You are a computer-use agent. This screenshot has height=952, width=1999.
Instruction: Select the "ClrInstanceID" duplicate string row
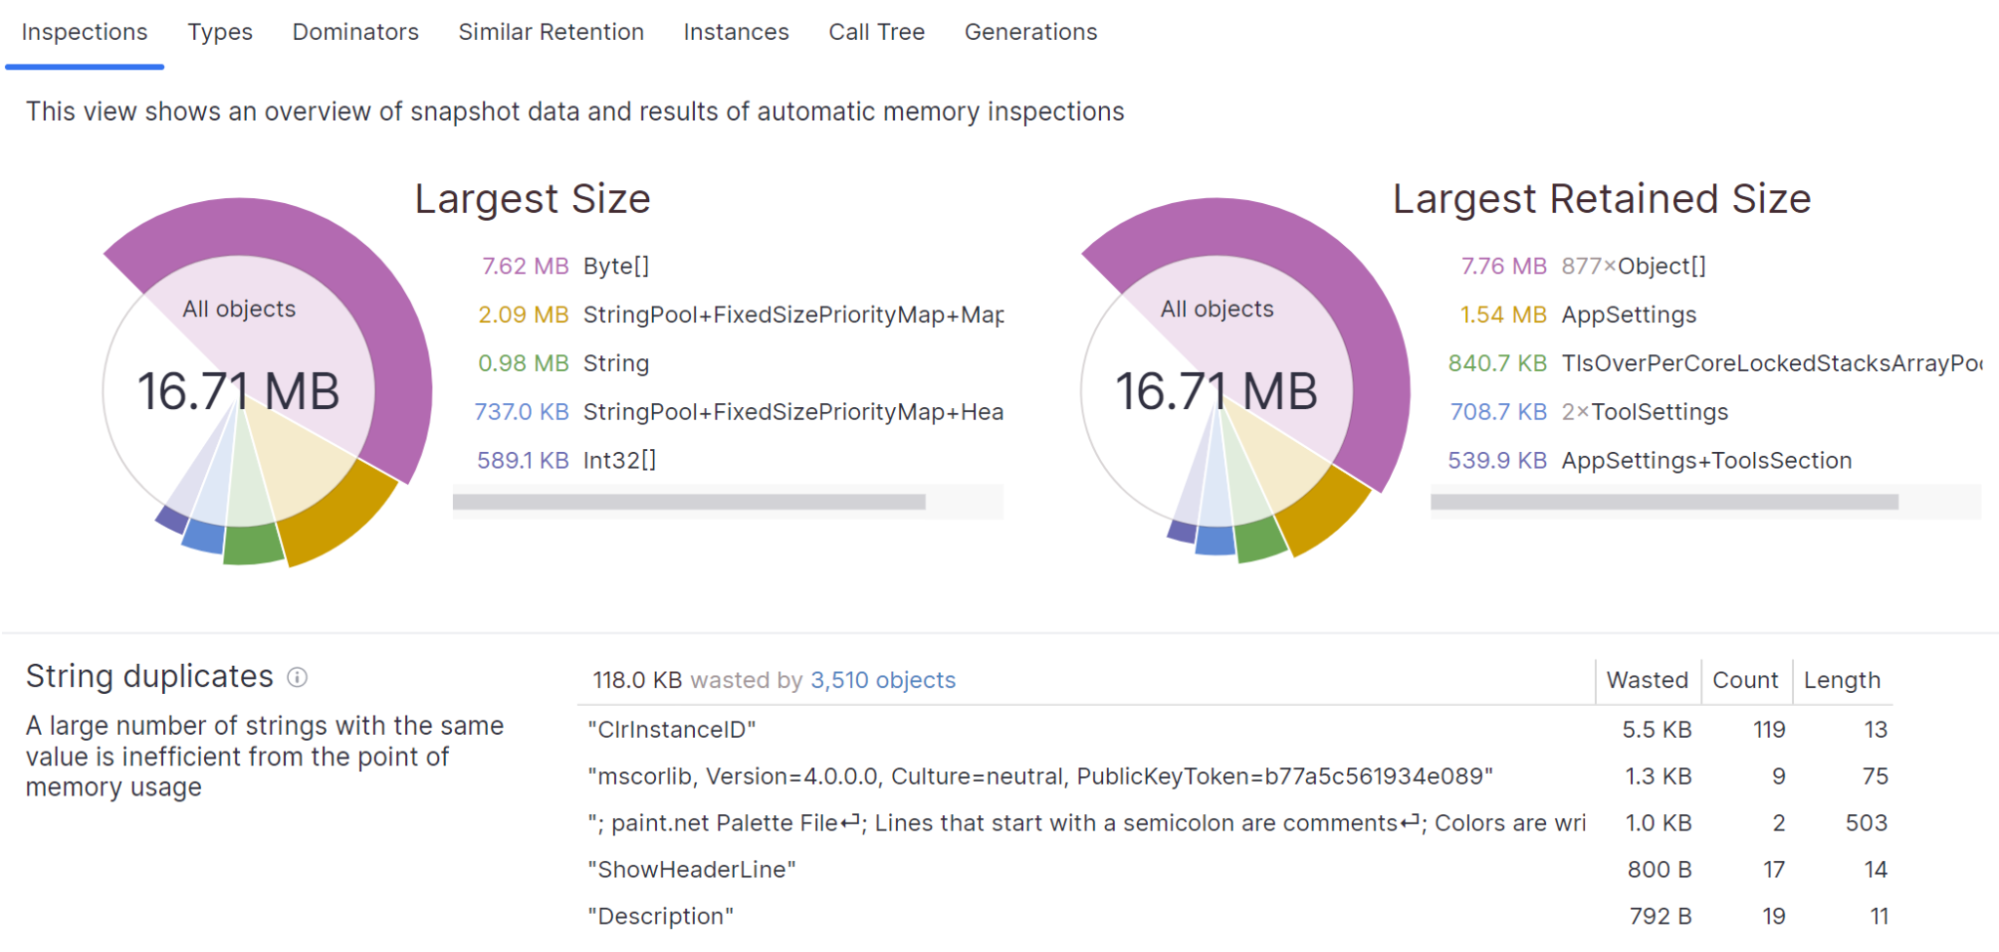pyautogui.click(x=672, y=730)
